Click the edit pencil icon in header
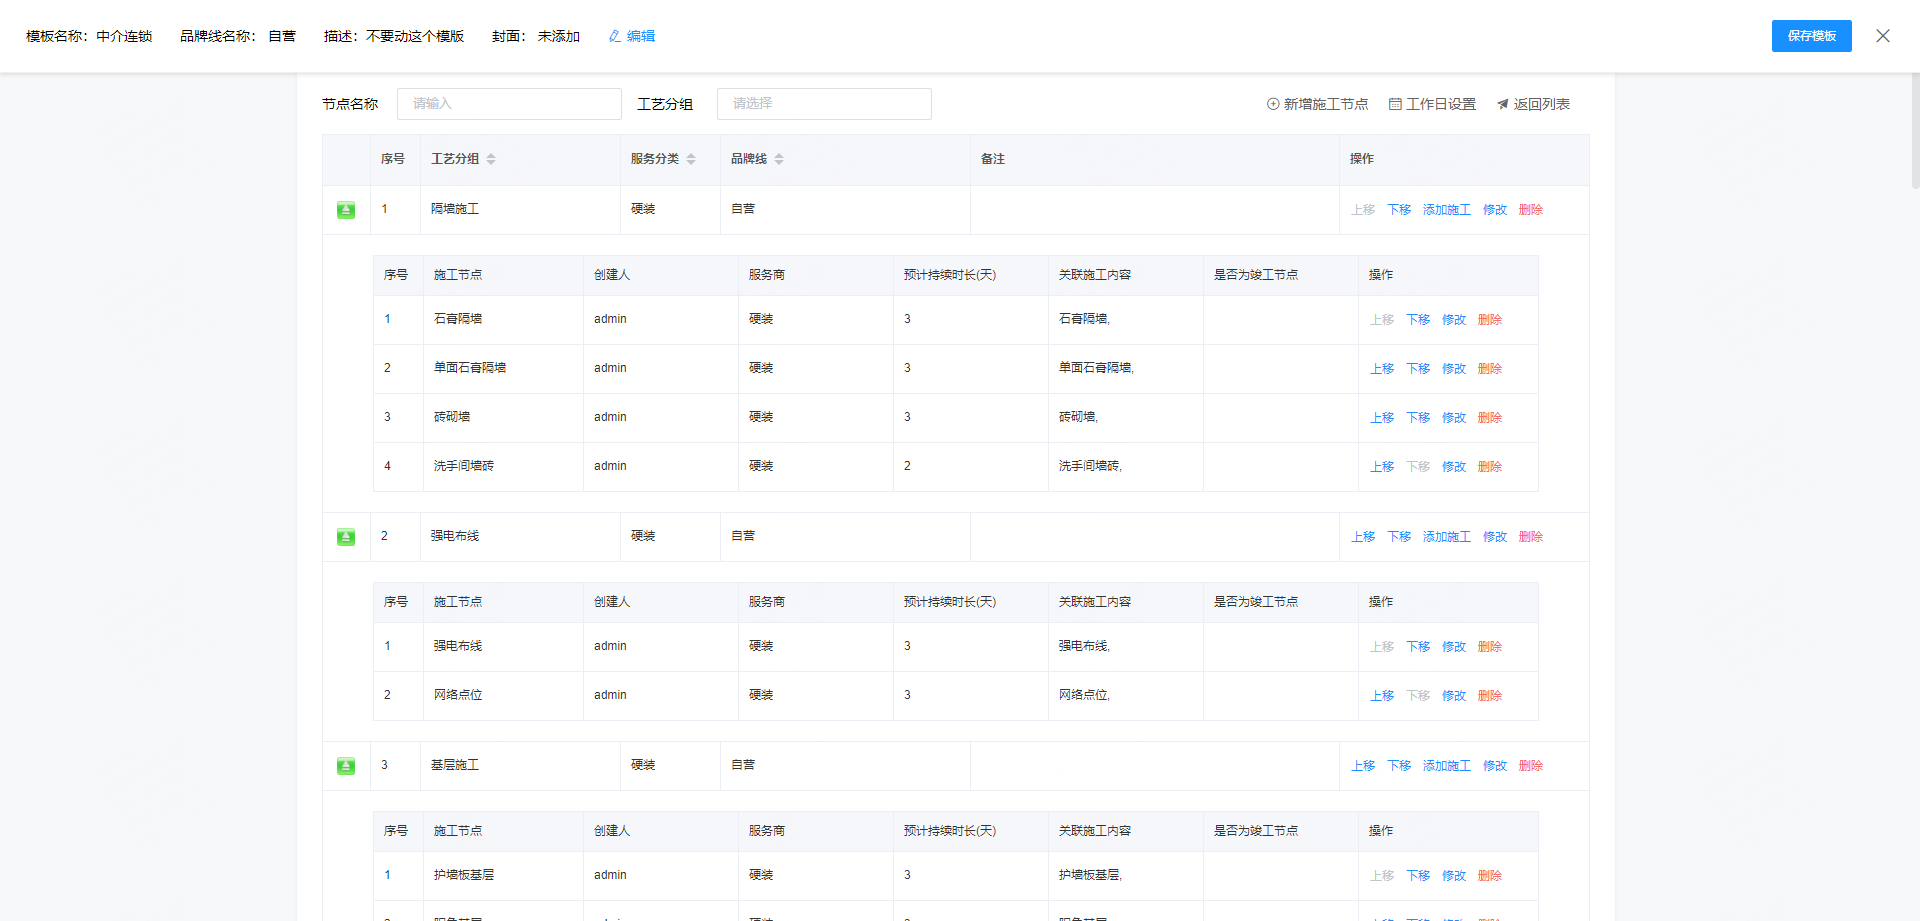Viewport: 1920px width, 921px height. pyautogui.click(x=615, y=36)
